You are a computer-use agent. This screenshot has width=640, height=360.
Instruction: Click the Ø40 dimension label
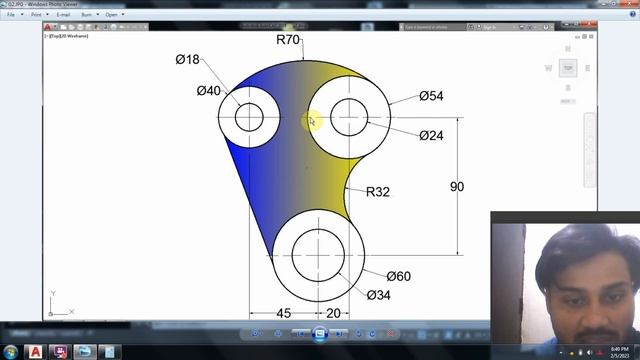(x=209, y=91)
